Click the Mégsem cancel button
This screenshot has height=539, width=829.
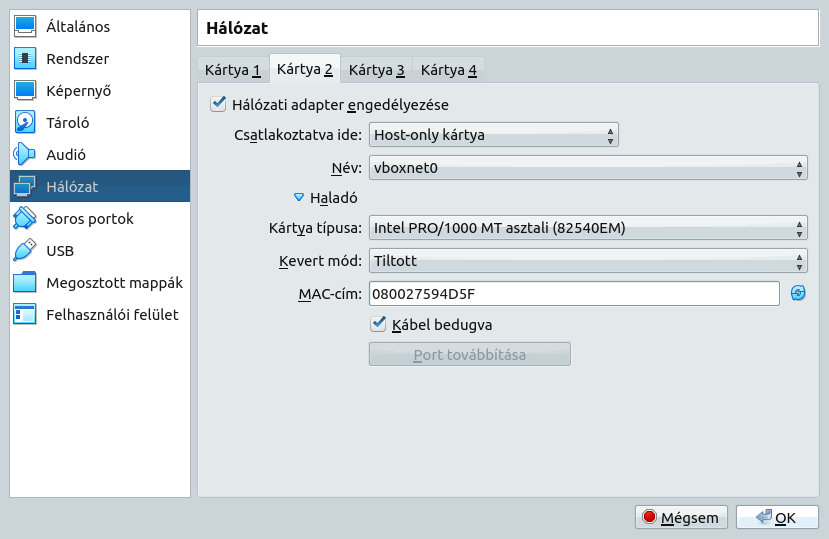[x=681, y=517]
